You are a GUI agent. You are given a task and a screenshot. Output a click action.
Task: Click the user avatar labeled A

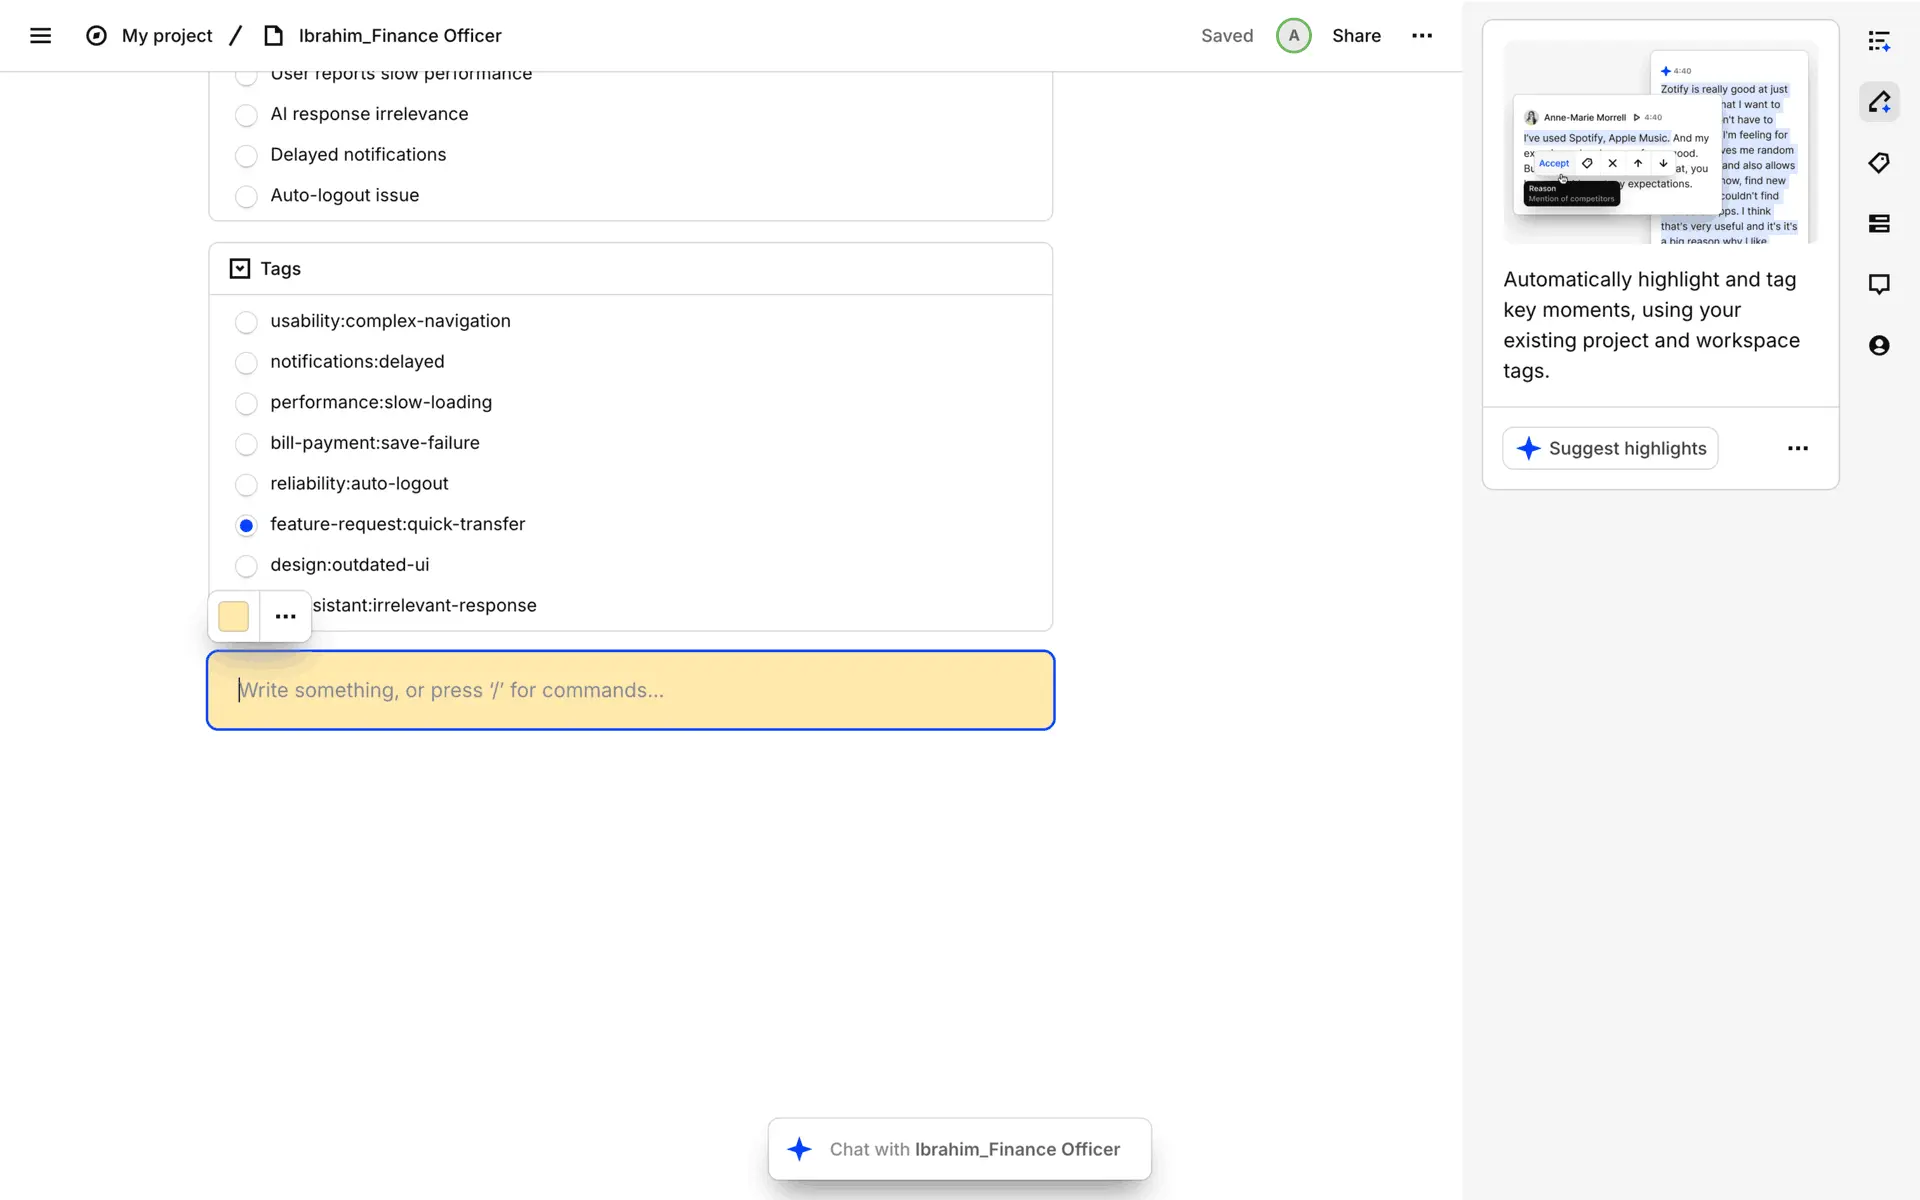1293,36
